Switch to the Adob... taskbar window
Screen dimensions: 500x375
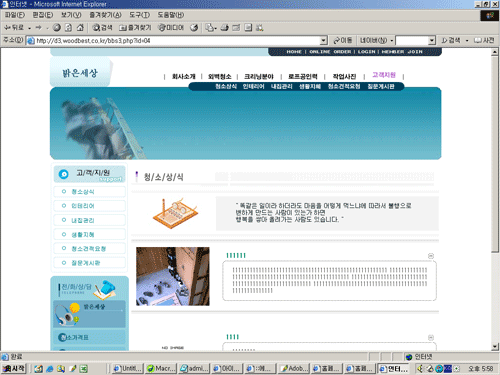point(294,369)
